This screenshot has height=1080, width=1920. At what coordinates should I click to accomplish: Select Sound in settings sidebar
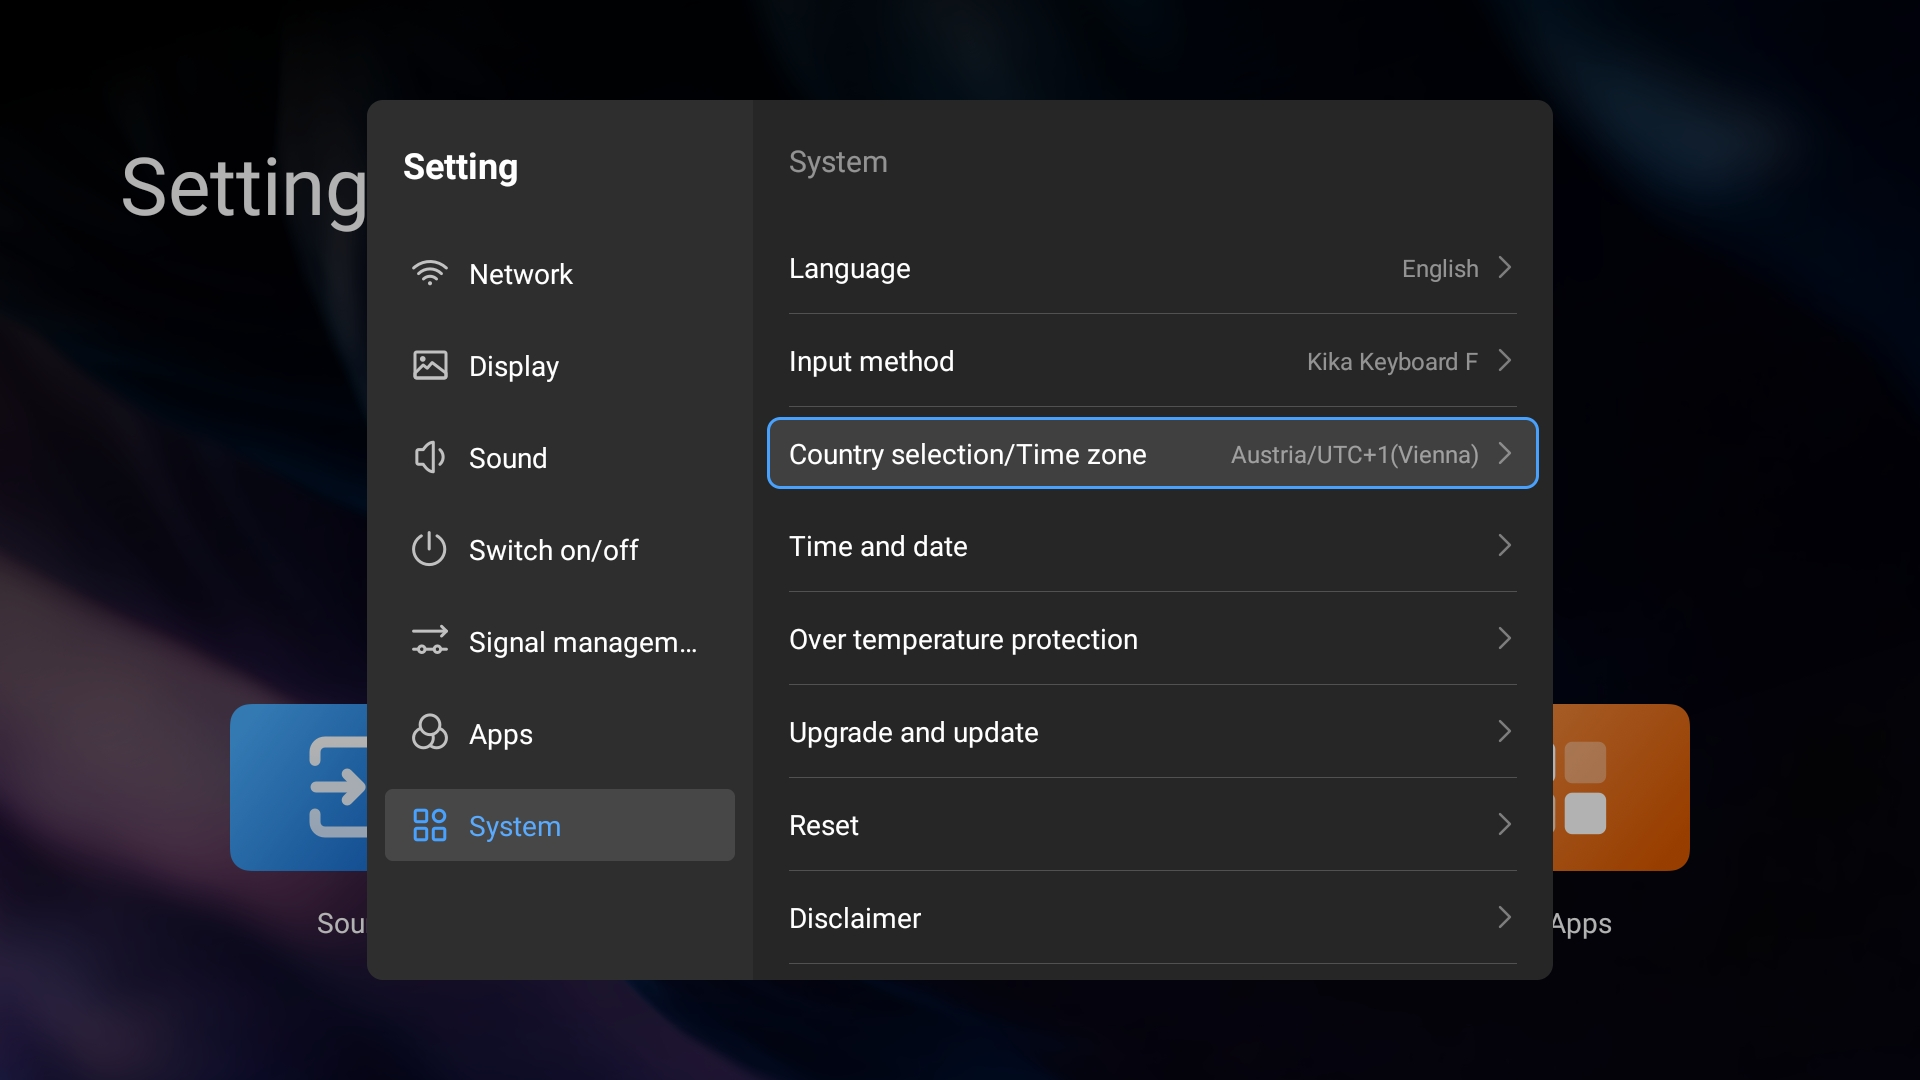tap(508, 458)
